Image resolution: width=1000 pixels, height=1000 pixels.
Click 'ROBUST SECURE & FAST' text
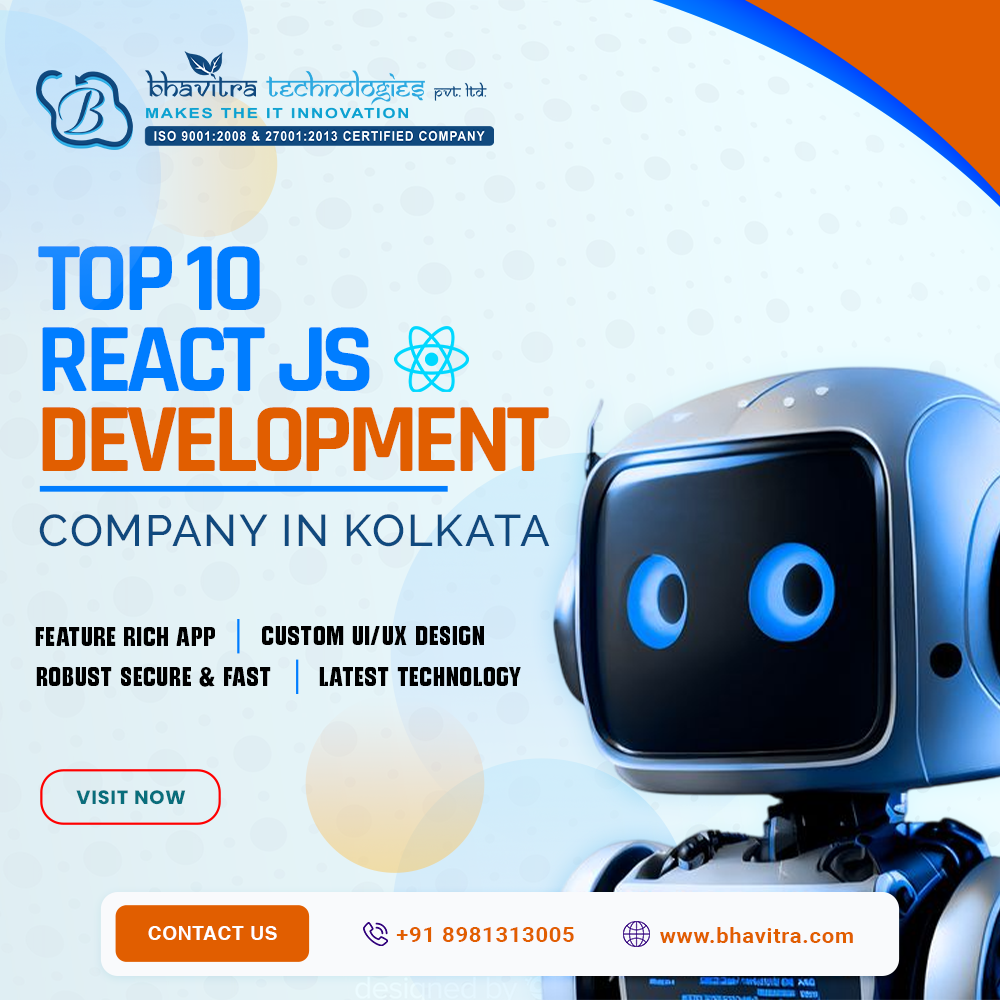pyautogui.click(x=153, y=677)
